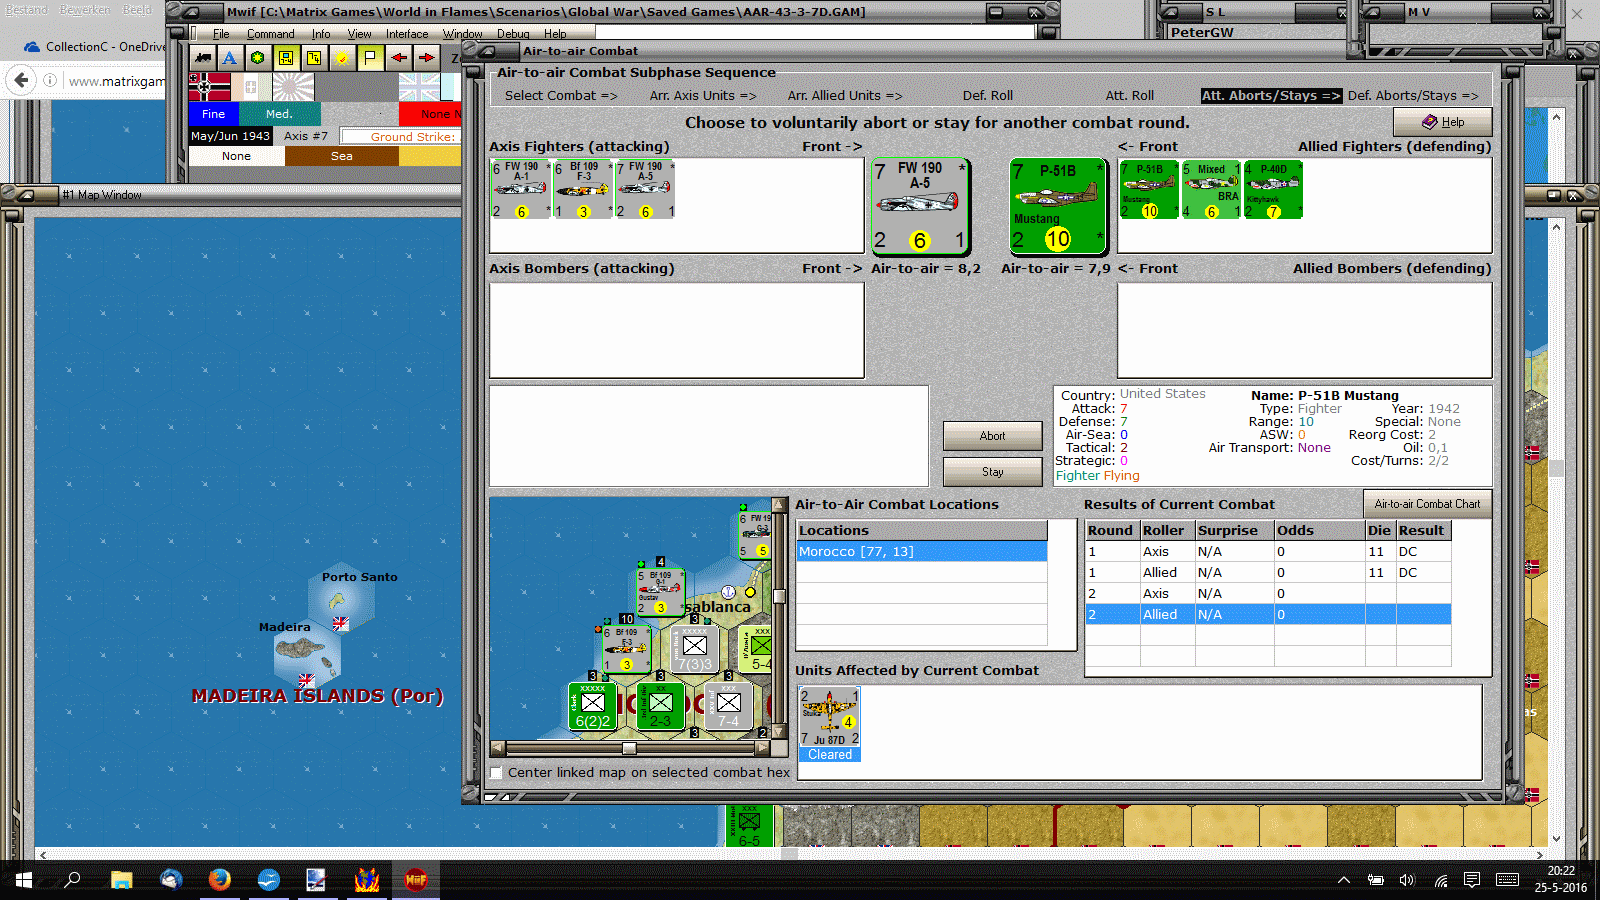Click the blue letter A toolbar icon

(230, 58)
